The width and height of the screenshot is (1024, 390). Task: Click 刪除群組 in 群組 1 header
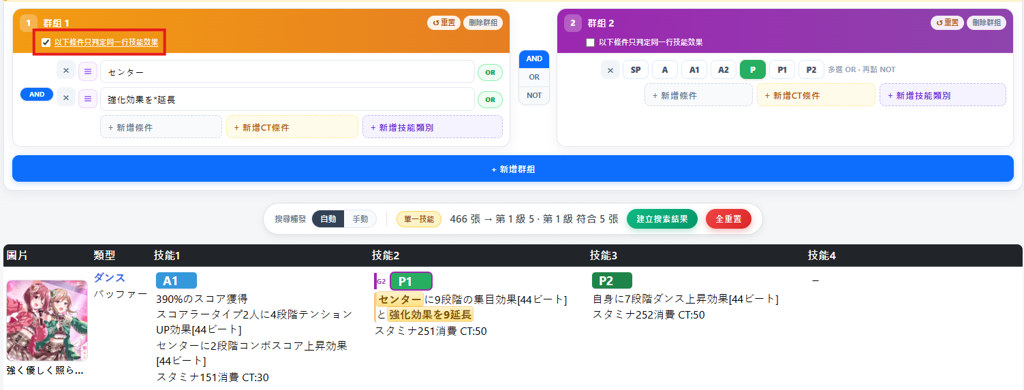tap(483, 23)
